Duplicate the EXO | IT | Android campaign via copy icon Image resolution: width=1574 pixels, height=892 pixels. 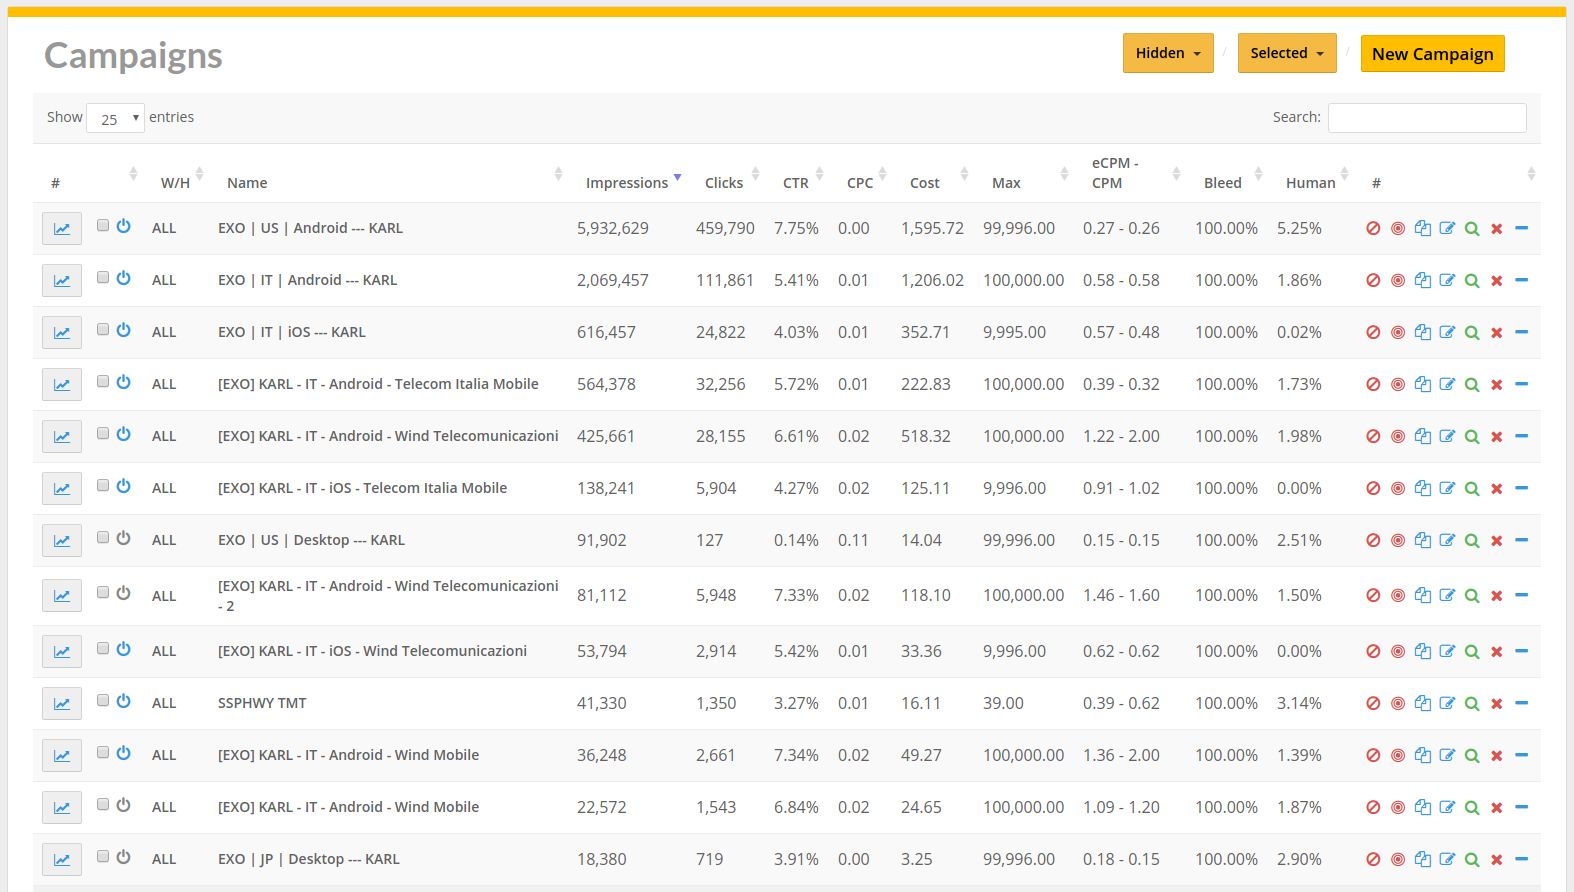pyautogui.click(x=1422, y=281)
